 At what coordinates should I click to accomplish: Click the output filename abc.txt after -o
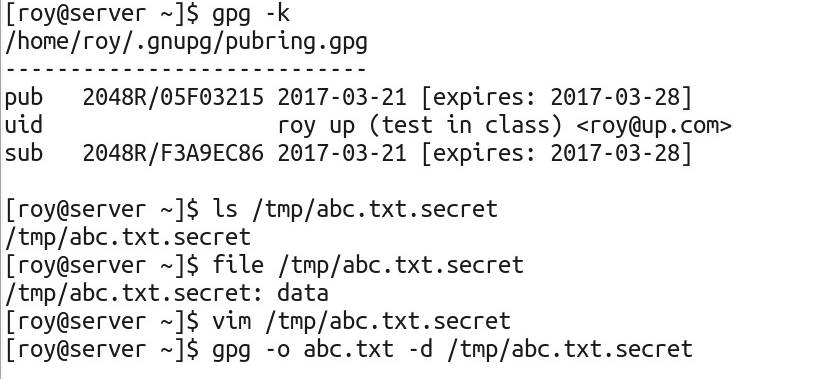tap(349, 350)
